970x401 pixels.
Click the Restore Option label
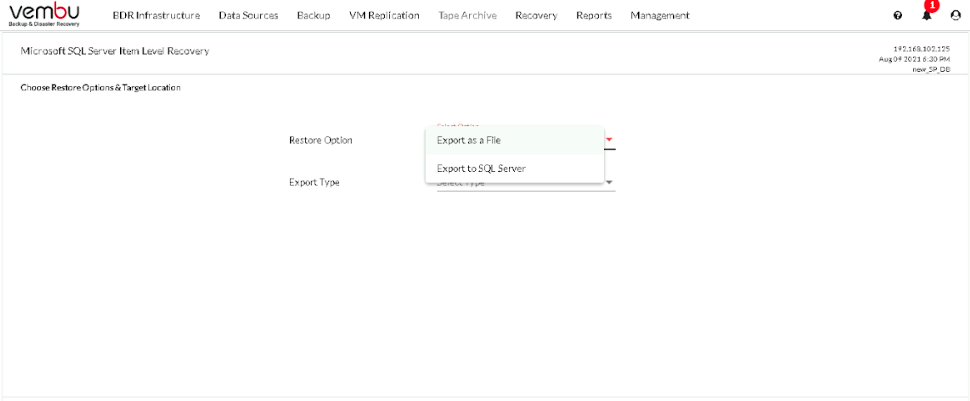pyautogui.click(x=320, y=140)
